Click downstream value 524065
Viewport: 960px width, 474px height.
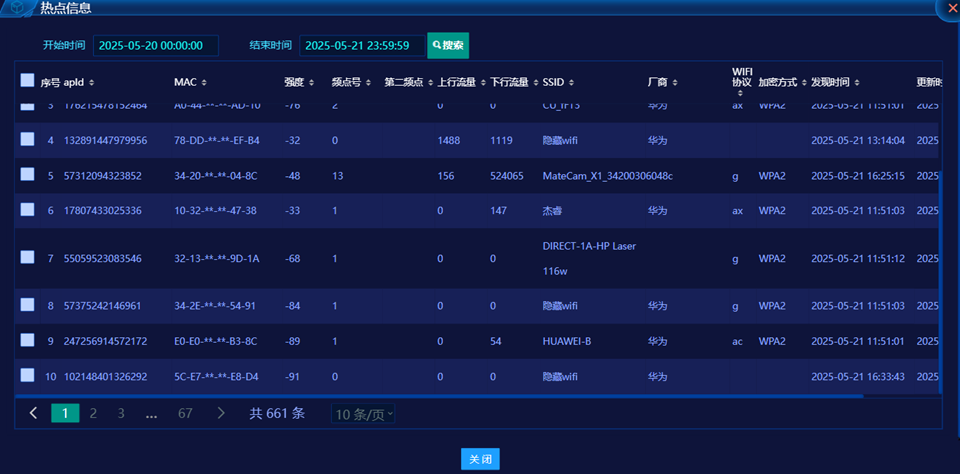click(507, 176)
